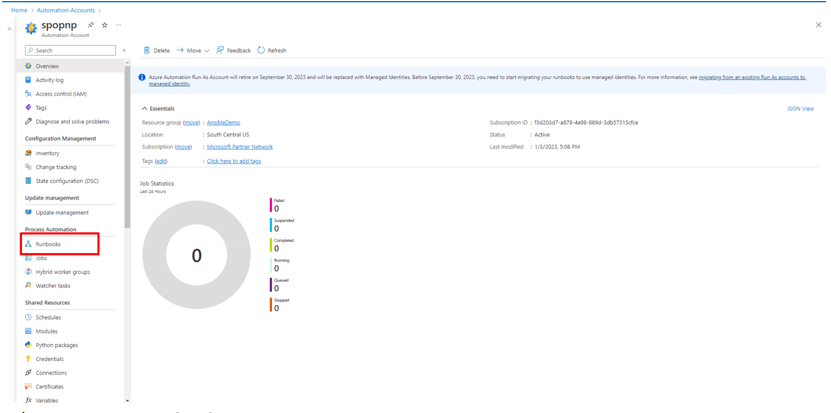Click the Last modified date value
The width and height of the screenshot is (831, 413).
click(x=558, y=147)
